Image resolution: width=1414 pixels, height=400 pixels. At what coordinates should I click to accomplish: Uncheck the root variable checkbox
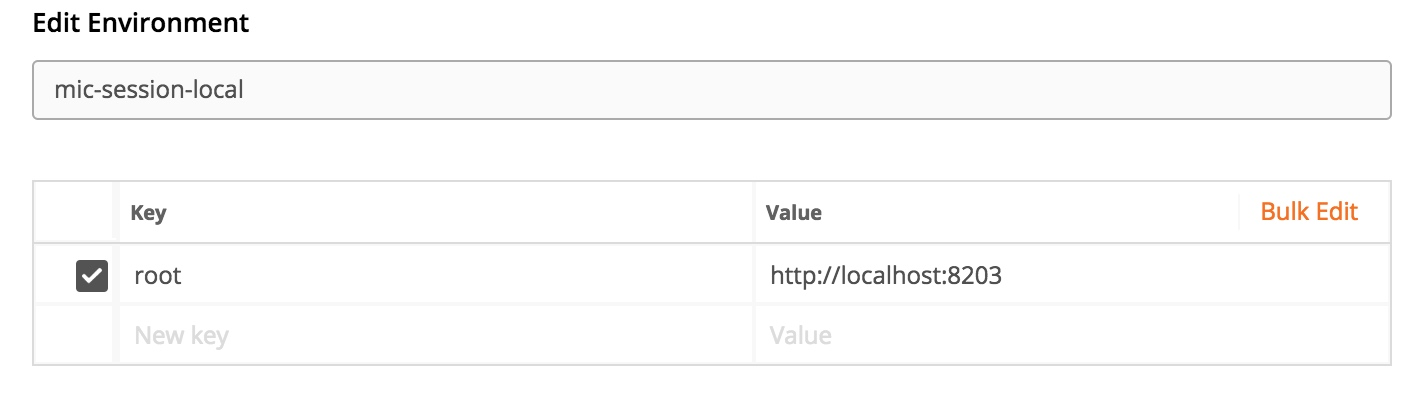pyautogui.click(x=92, y=275)
